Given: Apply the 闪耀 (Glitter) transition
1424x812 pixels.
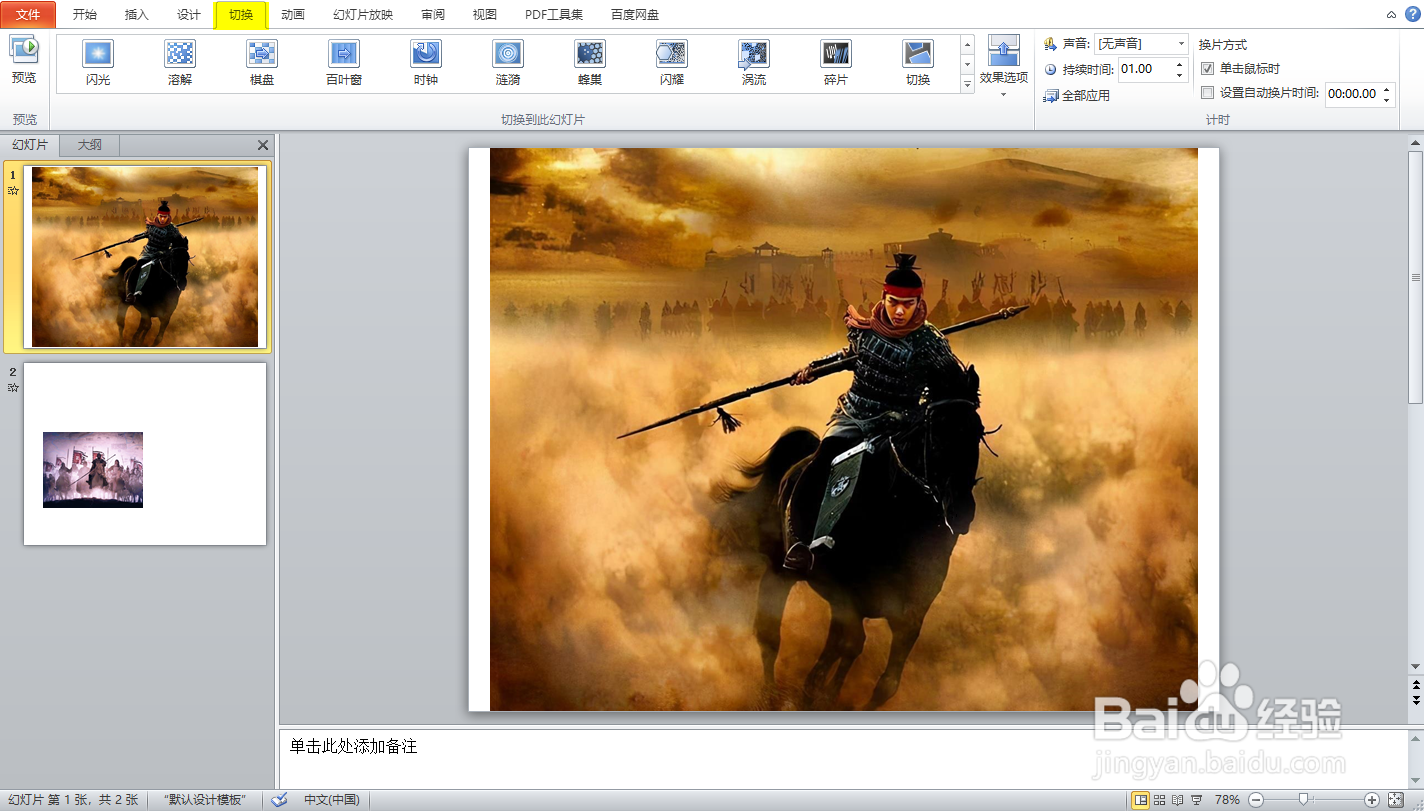Looking at the screenshot, I should [x=672, y=62].
